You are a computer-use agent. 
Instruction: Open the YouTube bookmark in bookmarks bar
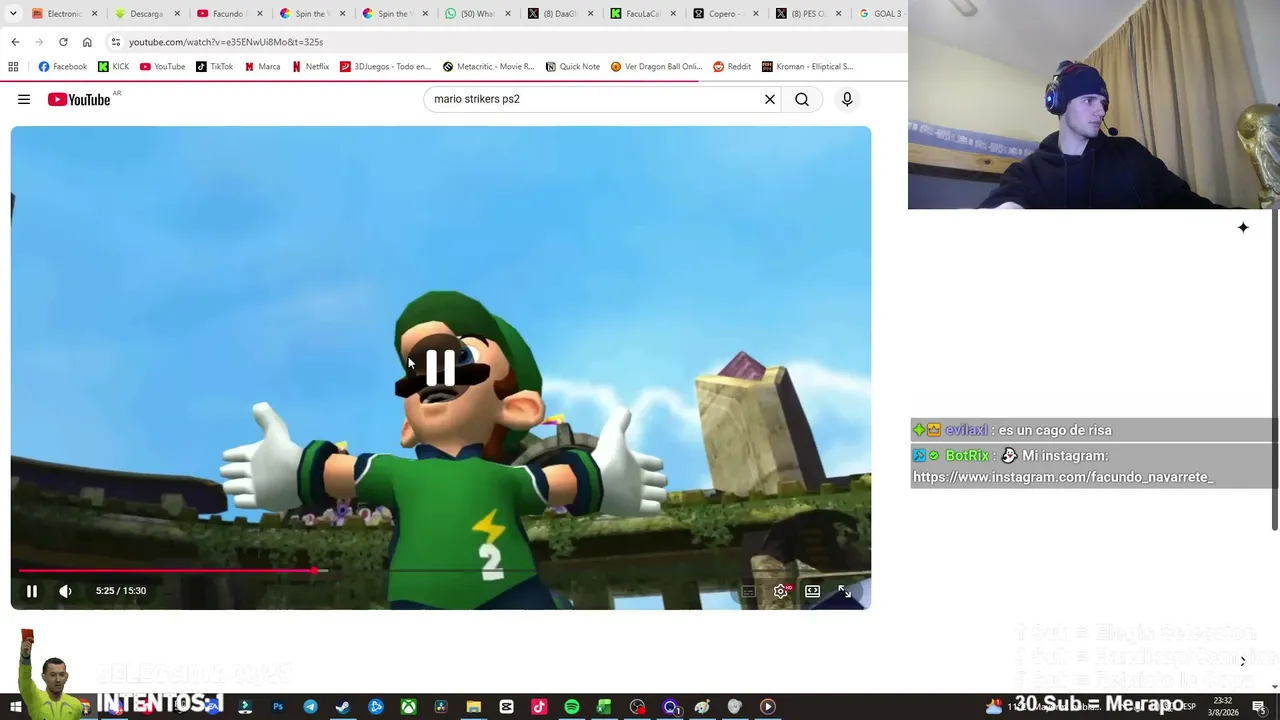tap(162, 67)
